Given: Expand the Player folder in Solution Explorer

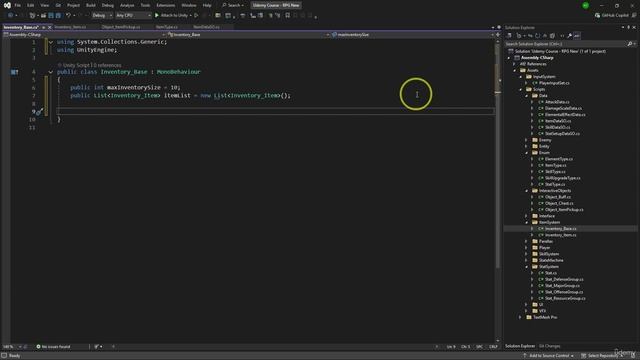Looking at the screenshot, I should pos(527,248).
